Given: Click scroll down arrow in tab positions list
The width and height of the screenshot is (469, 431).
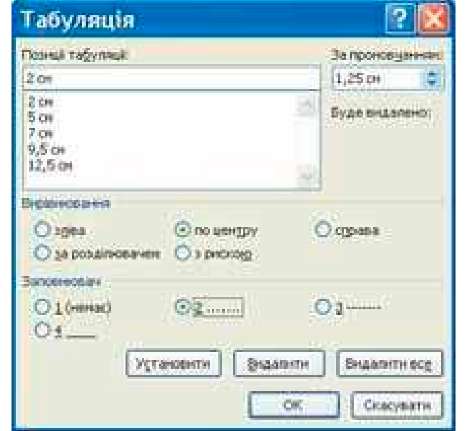Looking at the screenshot, I should (306, 176).
